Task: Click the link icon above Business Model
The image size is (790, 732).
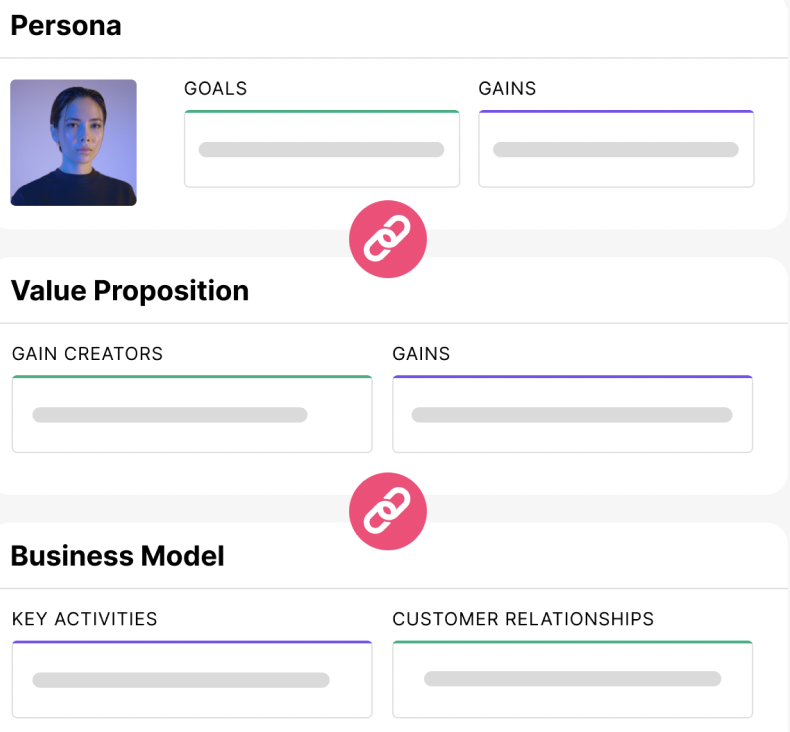Action: (387, 512)
